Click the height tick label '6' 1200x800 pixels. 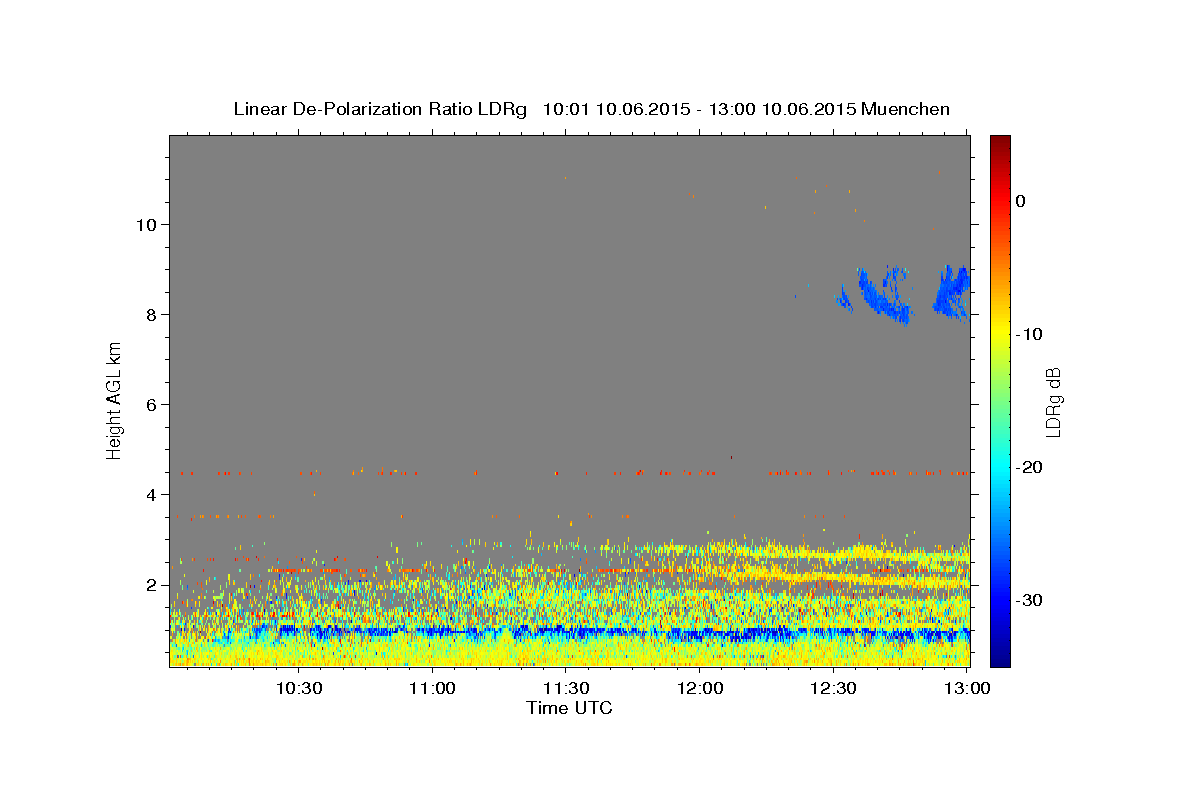click(152, 404)
